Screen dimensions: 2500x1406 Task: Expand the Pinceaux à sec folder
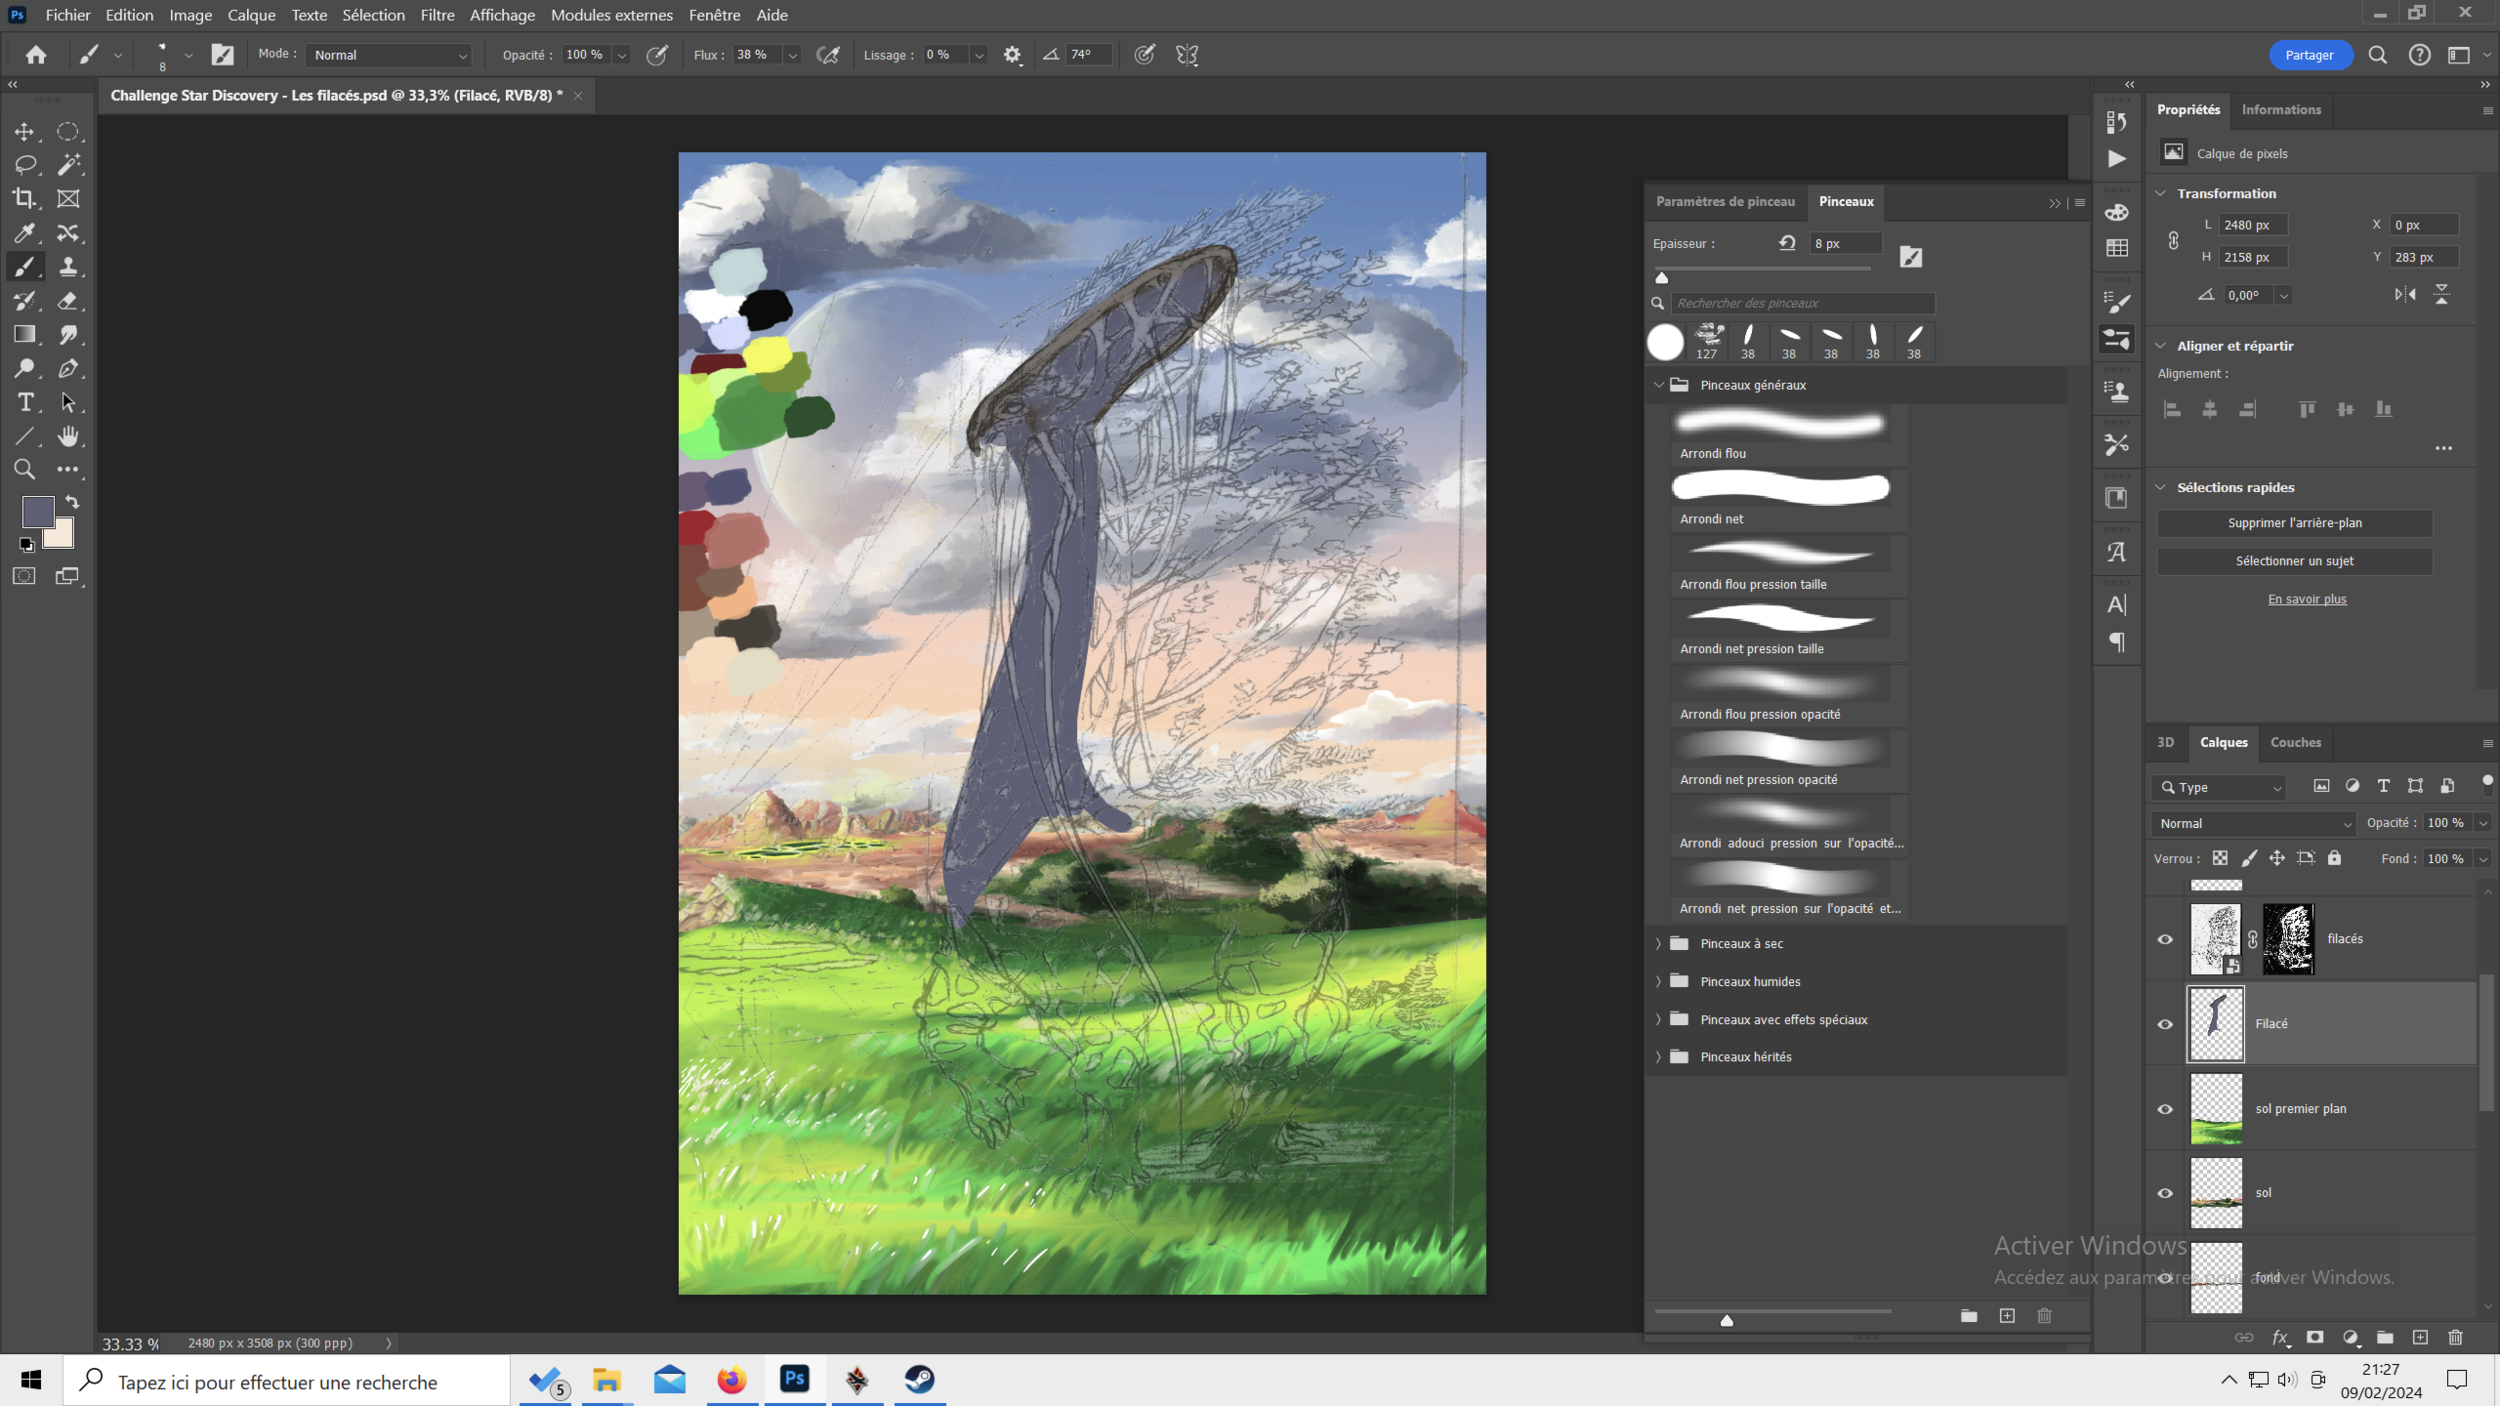[1658, 944]
